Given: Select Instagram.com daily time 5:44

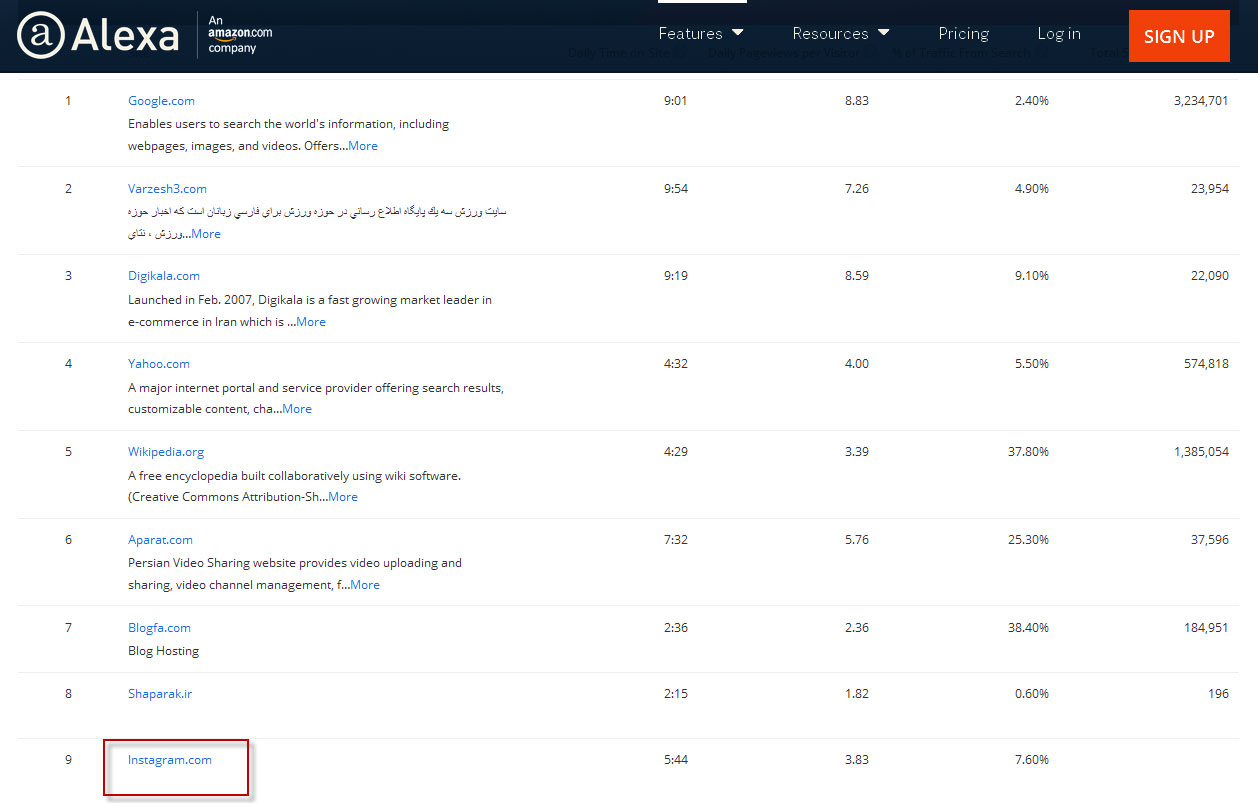Looking at the screenshot, I should pos(676,760).
